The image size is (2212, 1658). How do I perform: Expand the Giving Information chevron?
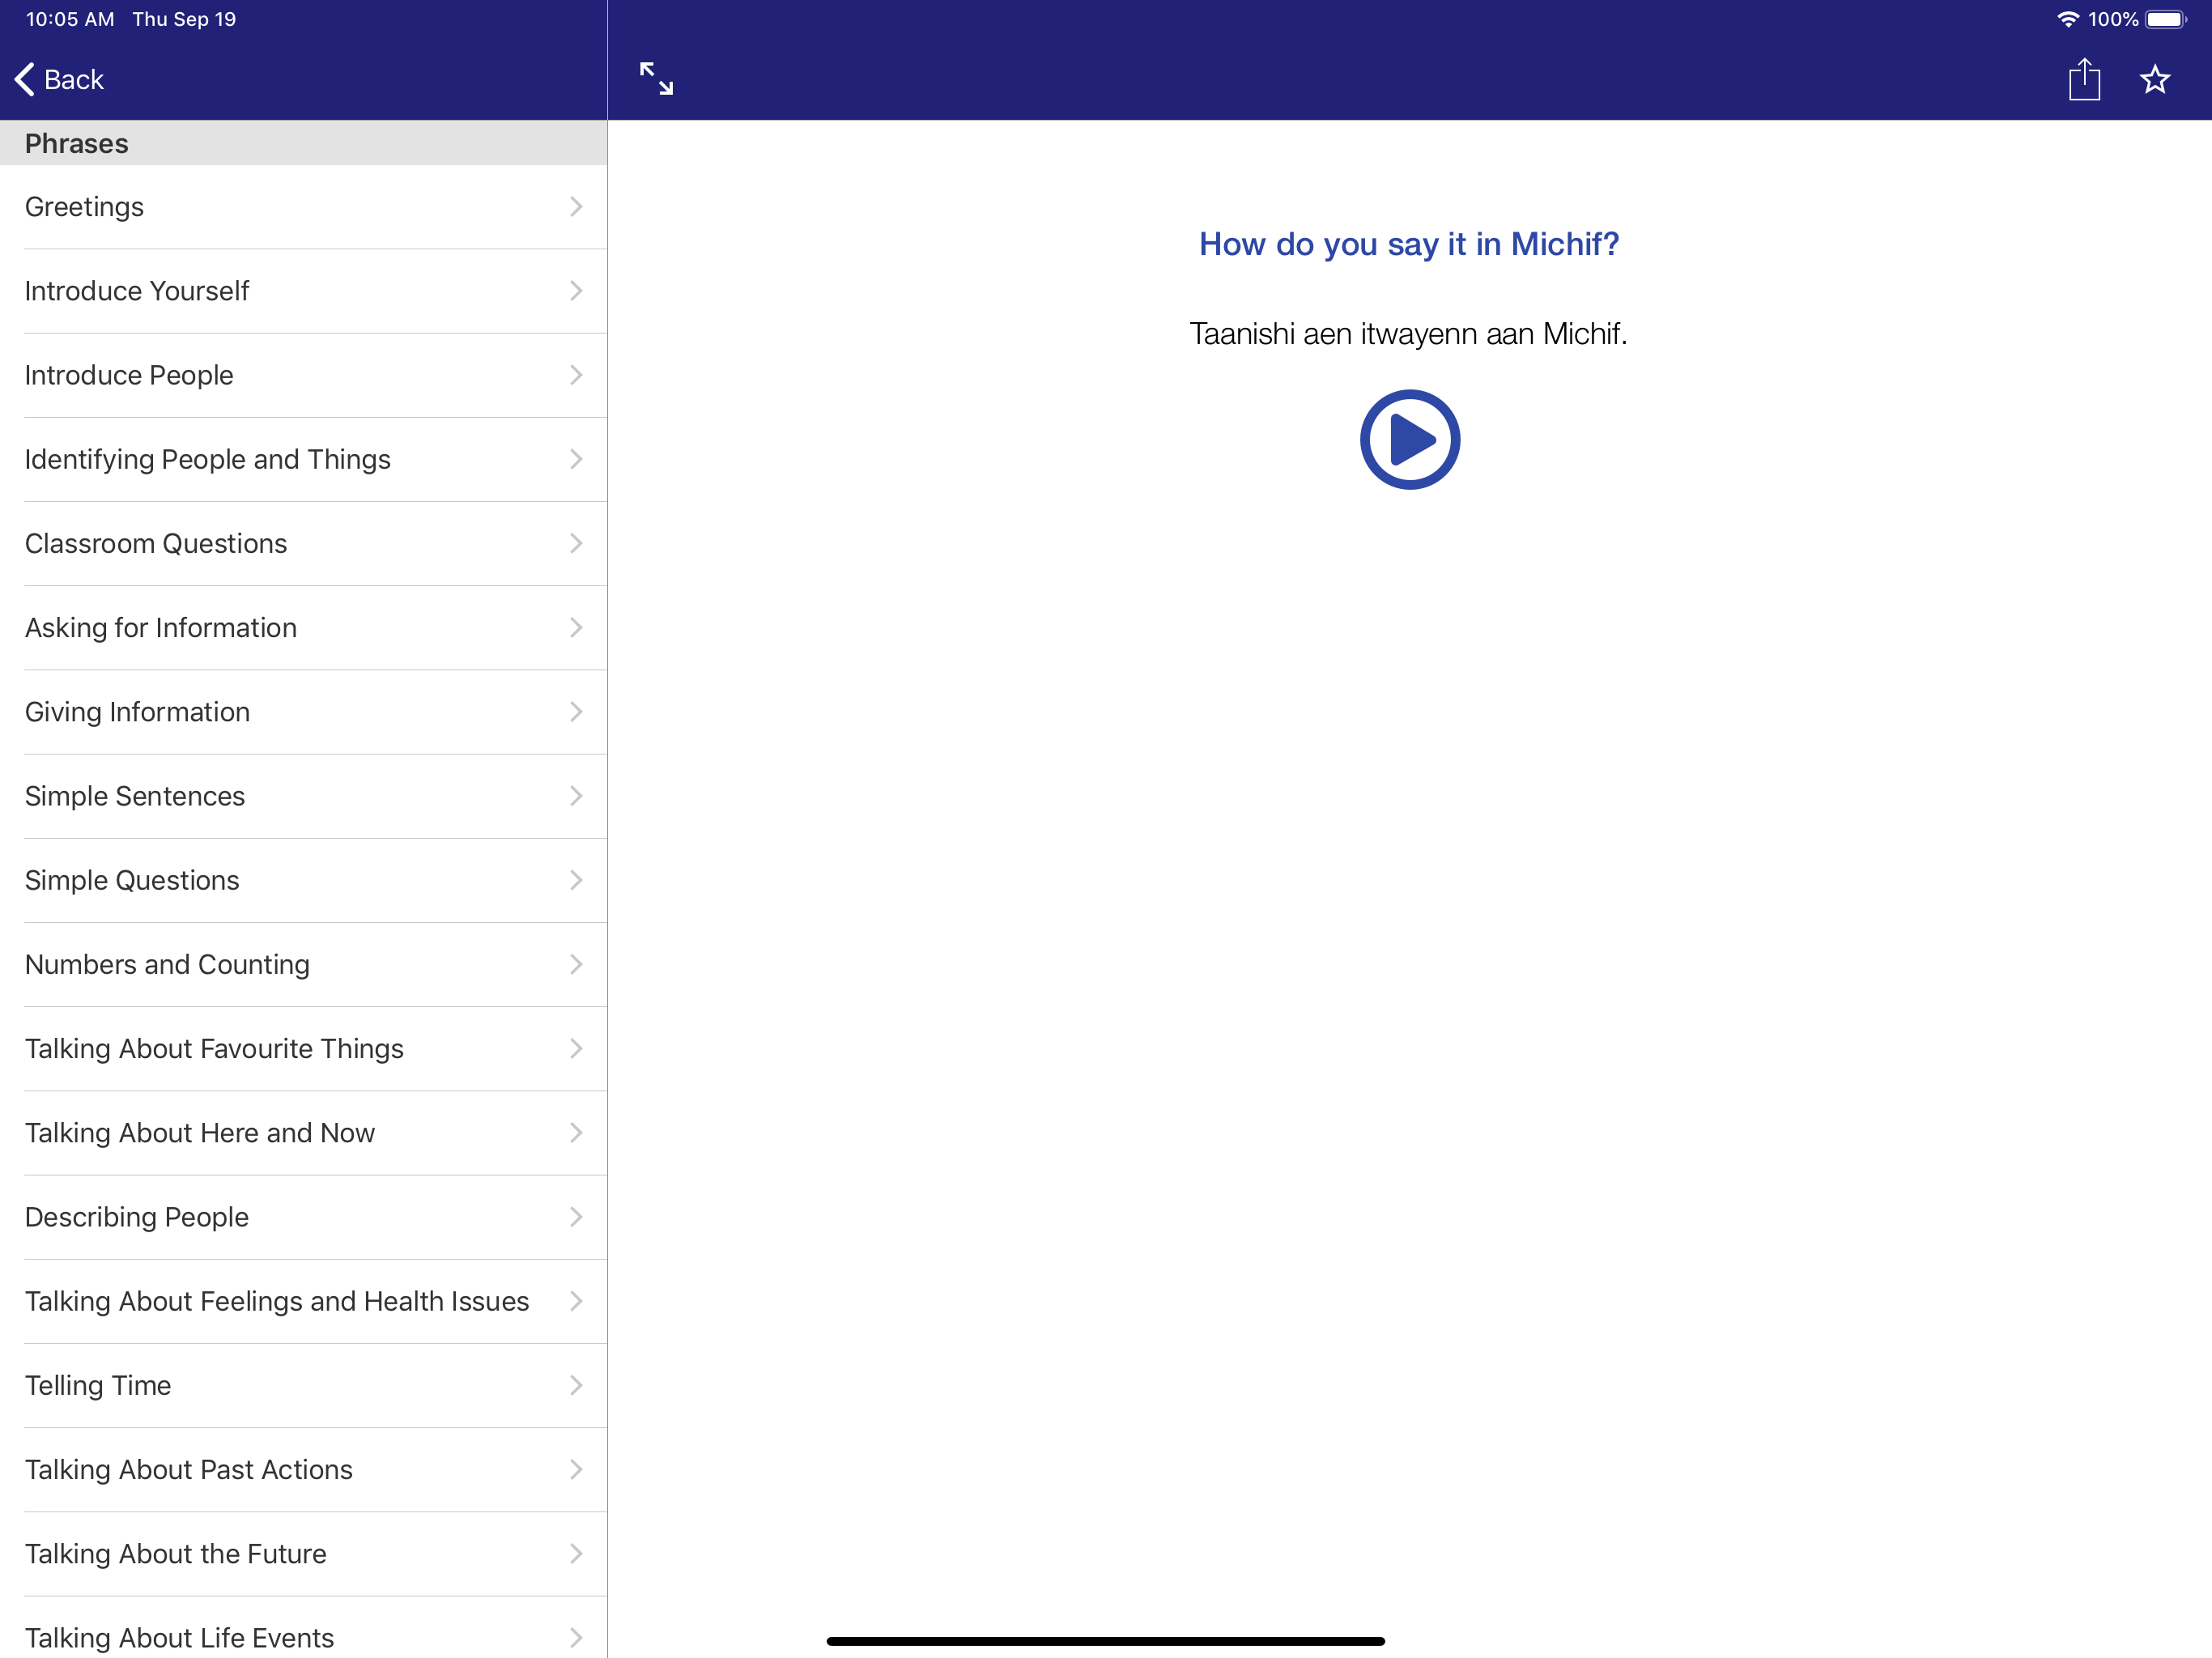click(x=576, y=711)
